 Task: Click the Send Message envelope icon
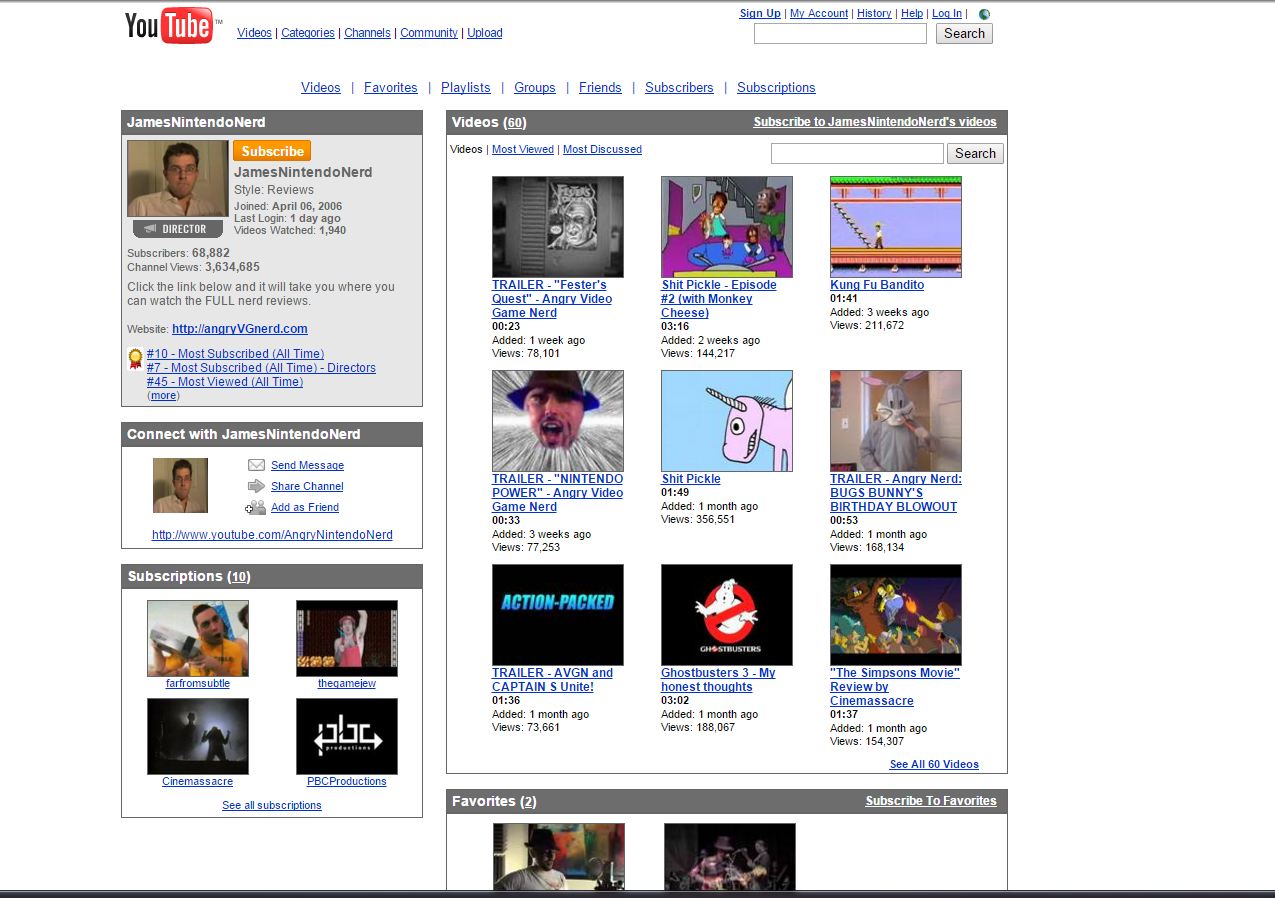256,465
